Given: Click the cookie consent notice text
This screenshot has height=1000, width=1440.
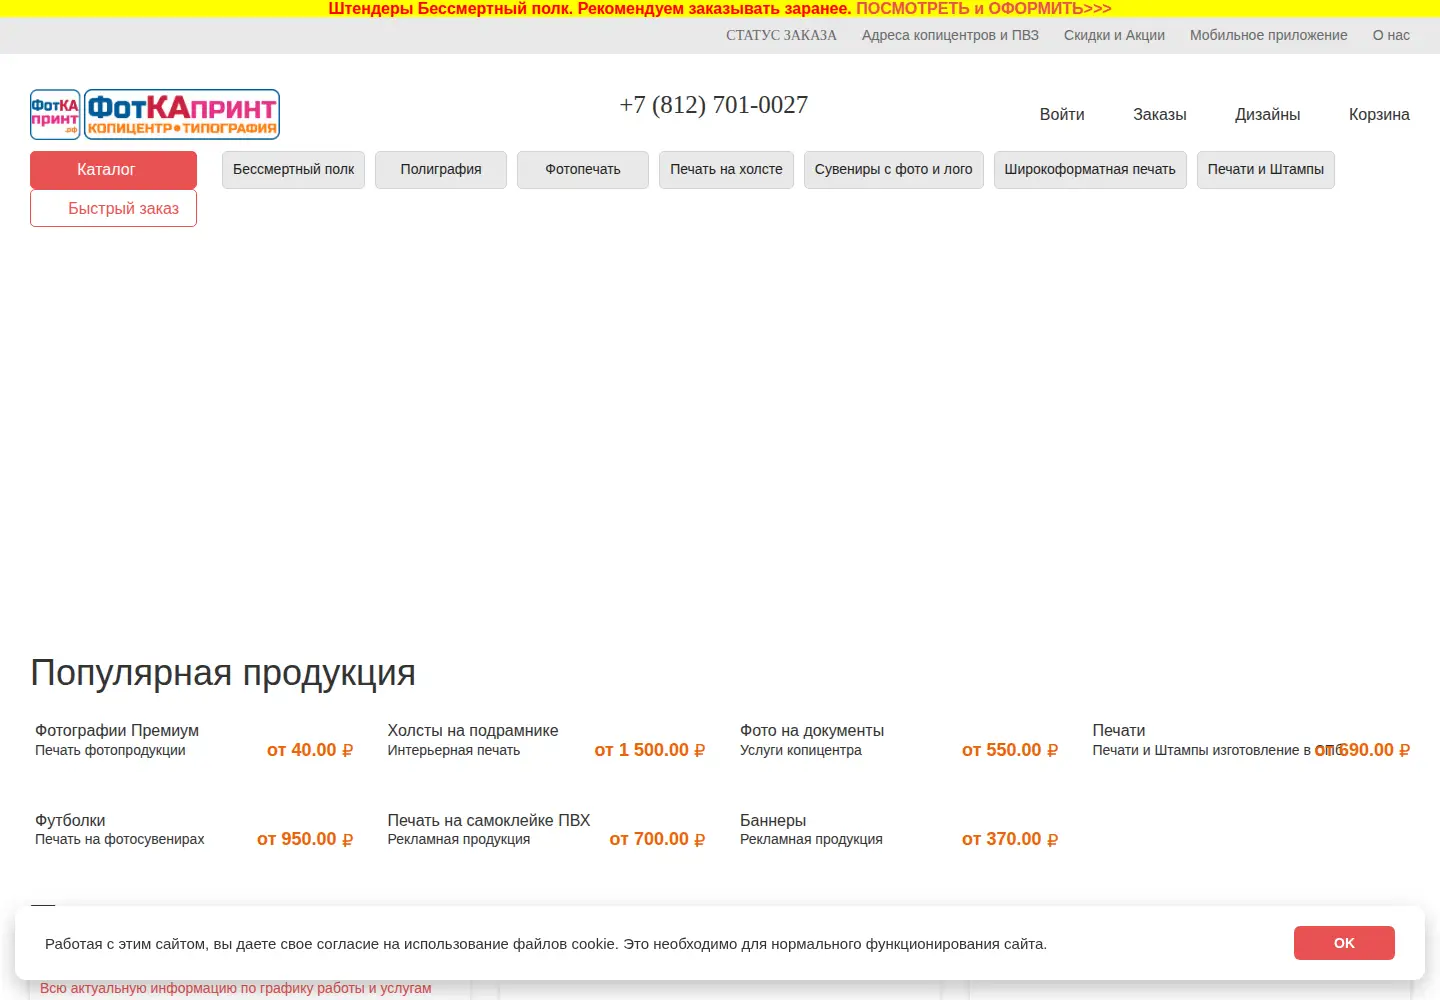Looking at the screenshot, I should tap(546, 944).
